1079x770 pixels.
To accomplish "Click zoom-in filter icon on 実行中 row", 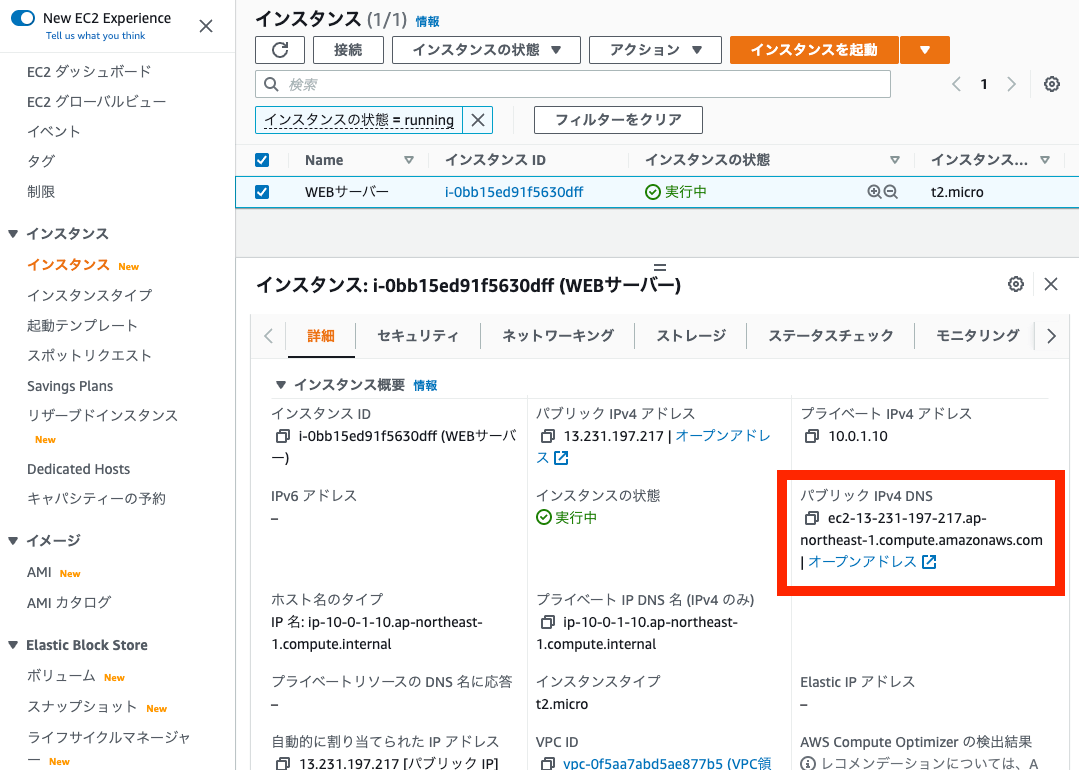I will [x=874, y=192].
